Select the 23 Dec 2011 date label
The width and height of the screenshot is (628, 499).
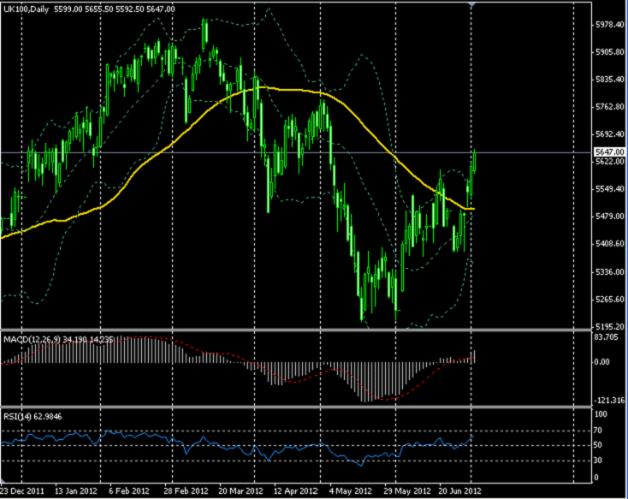(24, 492)
